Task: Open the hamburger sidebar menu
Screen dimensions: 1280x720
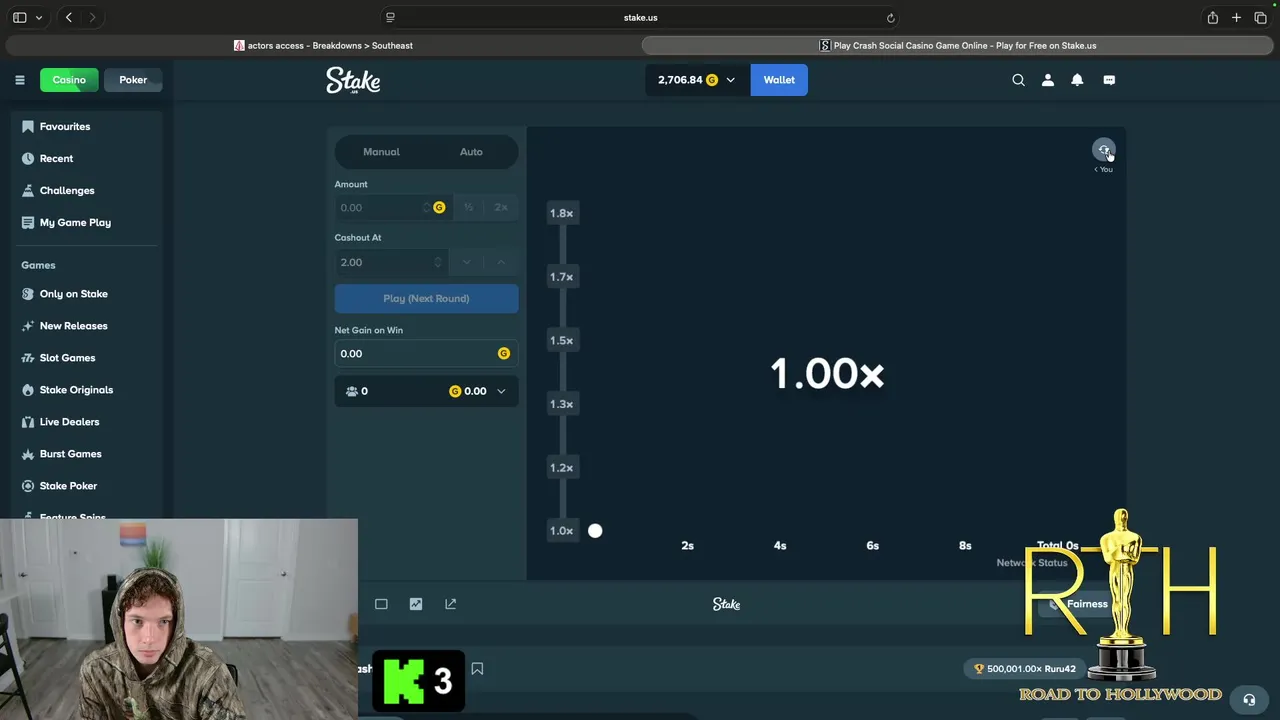Action: tap(19, 80)
